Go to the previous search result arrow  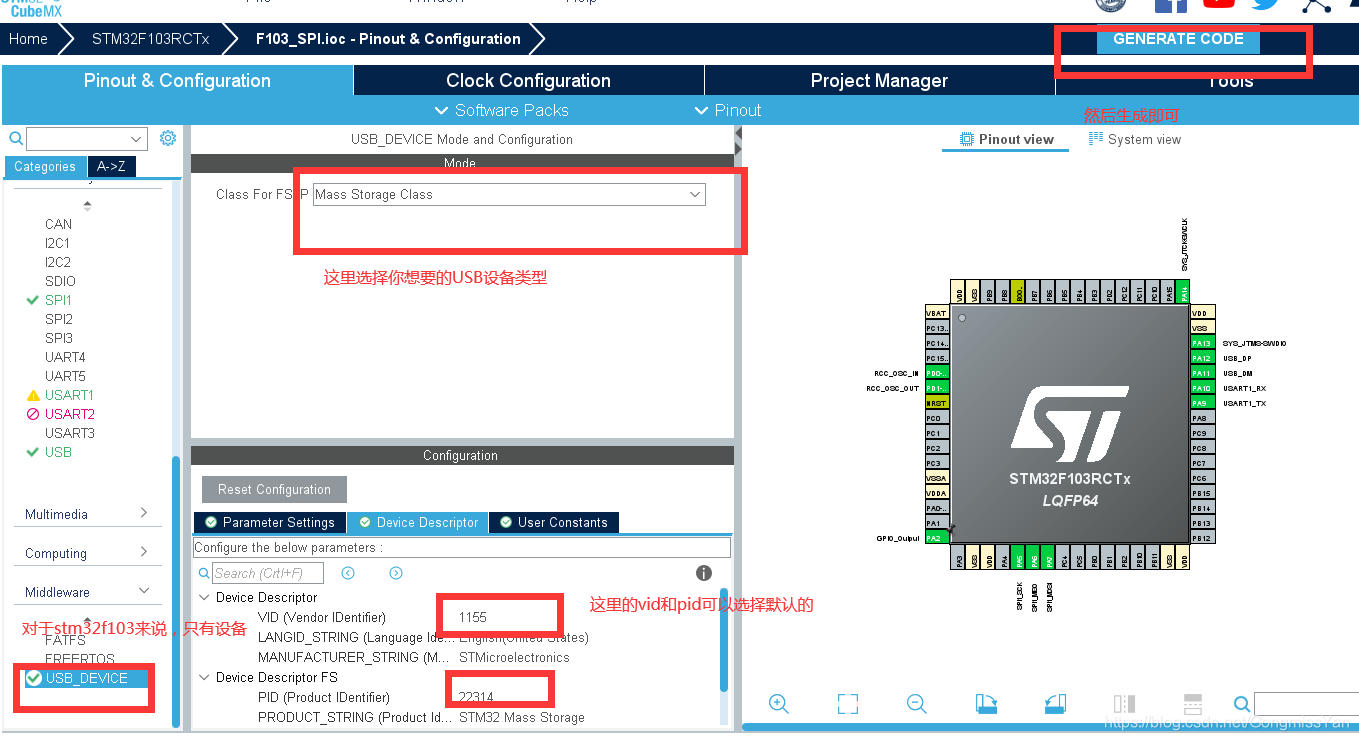(x=348, y=573)
